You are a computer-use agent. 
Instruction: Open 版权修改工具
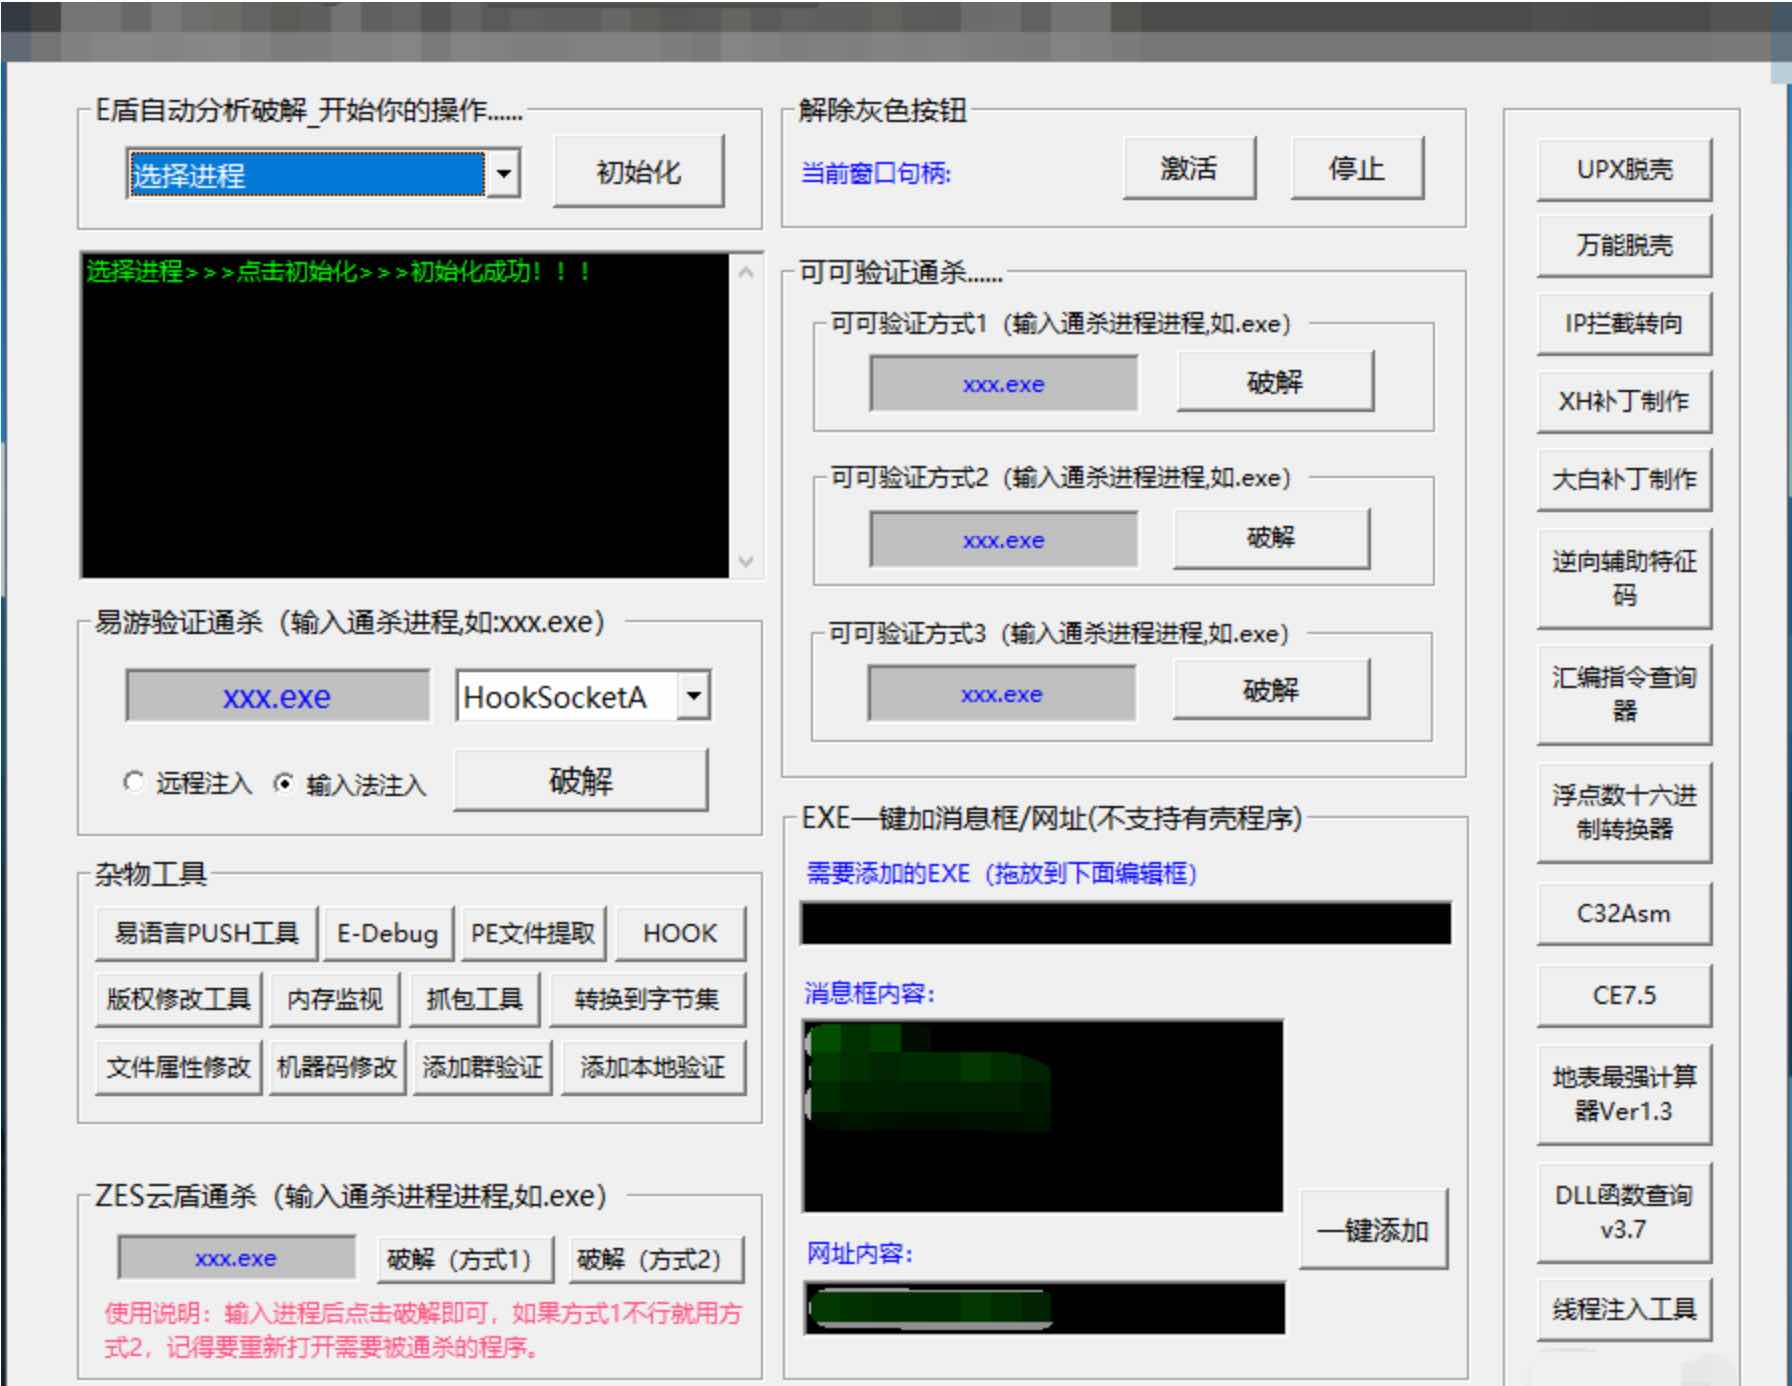[x=179, y=1000]
